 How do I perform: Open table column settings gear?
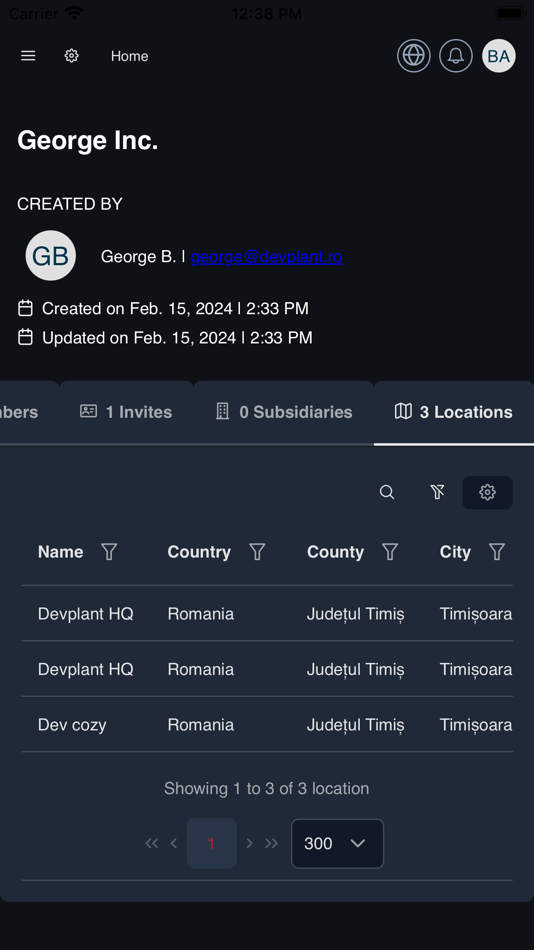tap(487, 492)
